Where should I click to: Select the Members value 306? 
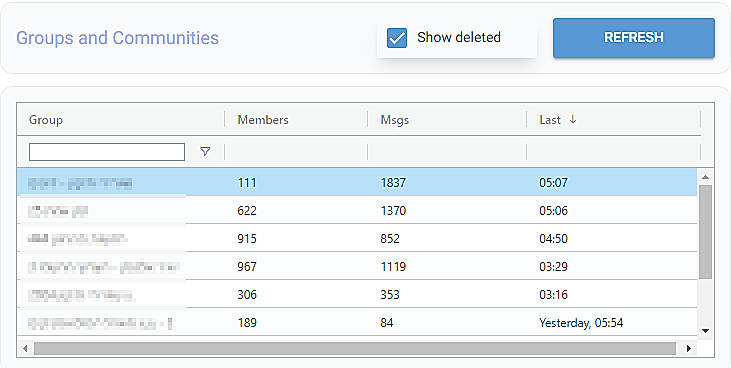click(x=247, y=294)
